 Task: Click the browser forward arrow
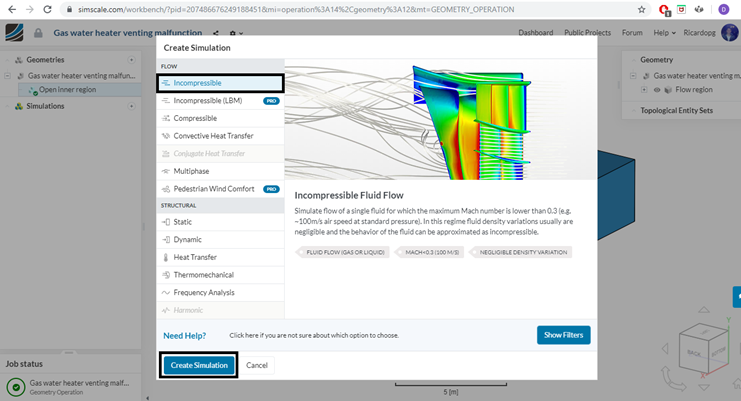click(29, 9)
